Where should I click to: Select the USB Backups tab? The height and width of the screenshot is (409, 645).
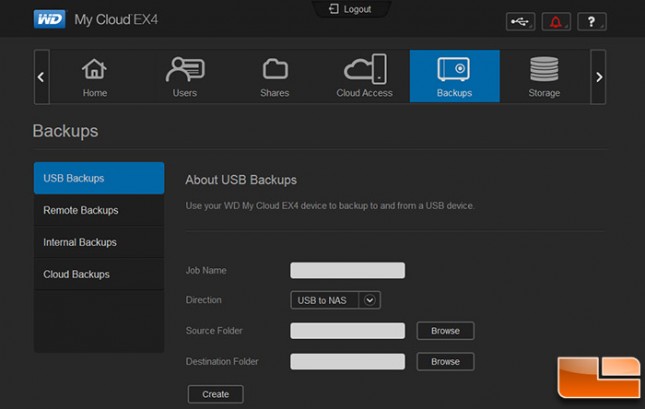[x=99, y=178]
